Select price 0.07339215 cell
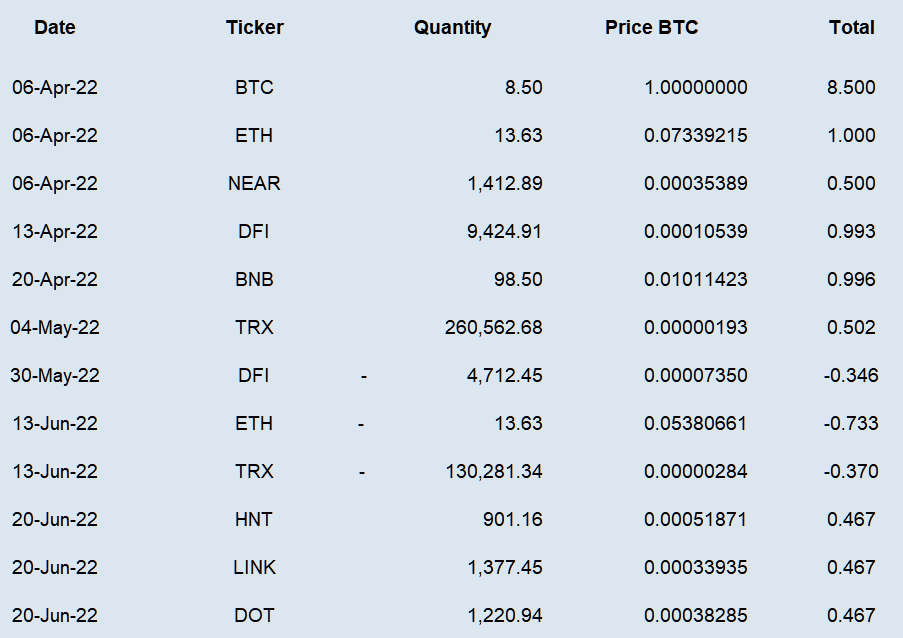The image size is (903, 638). (696, 135)
